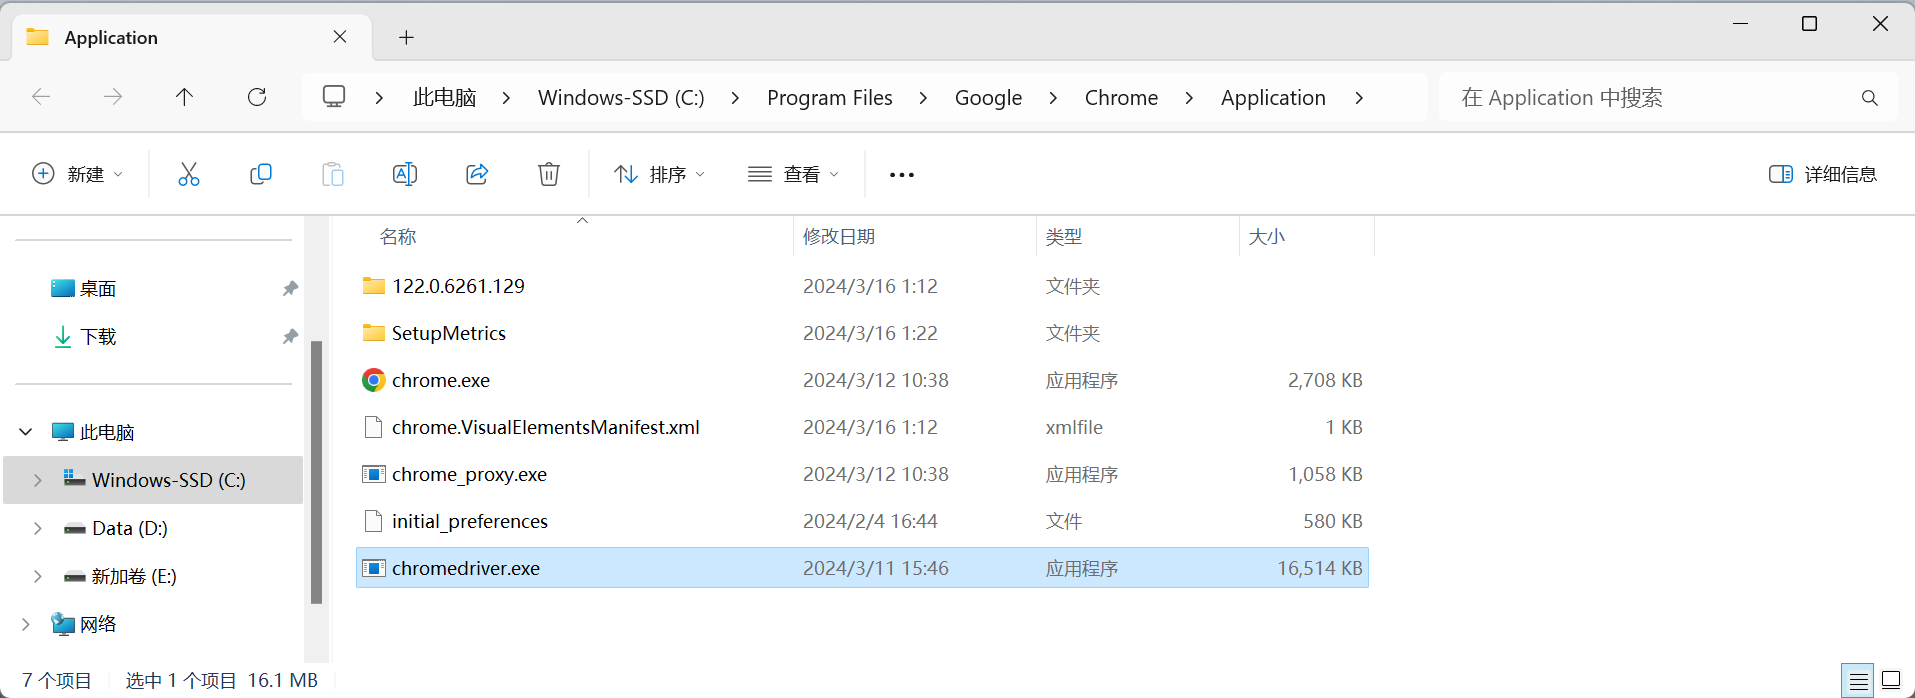
Task: Click the navigation pane vertical scrollbar
Action: (316, 472)
